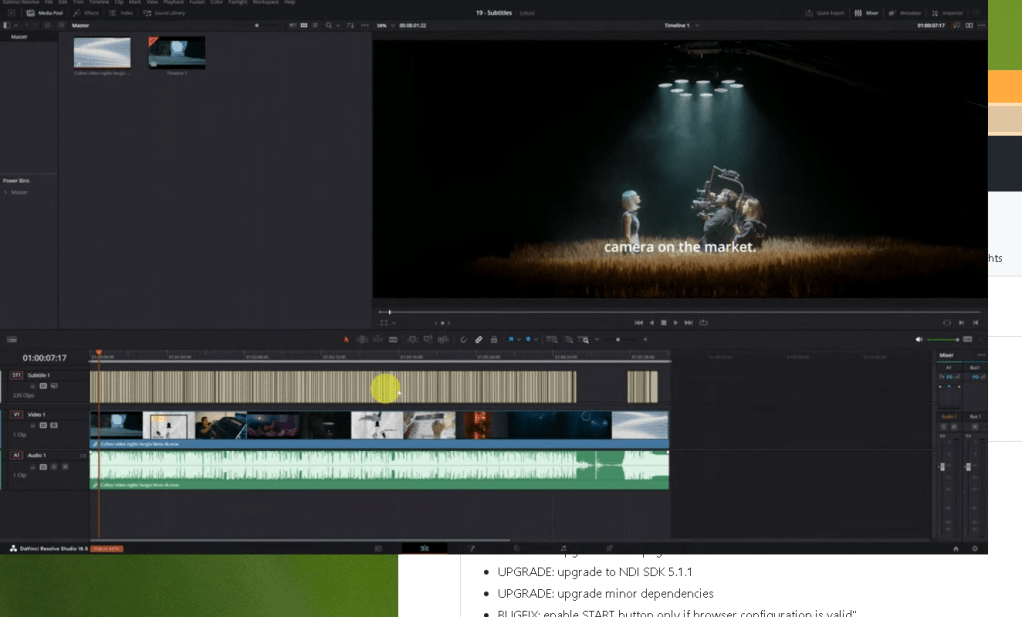1022x617 pixels.
Task: Open the Inspector panel
Action: 947,13
